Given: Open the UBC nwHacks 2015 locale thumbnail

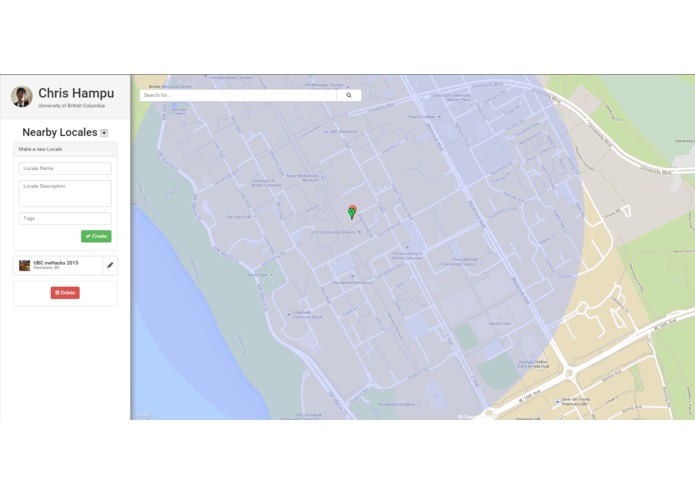Looking at the screenshot, I should coord(24,265).
